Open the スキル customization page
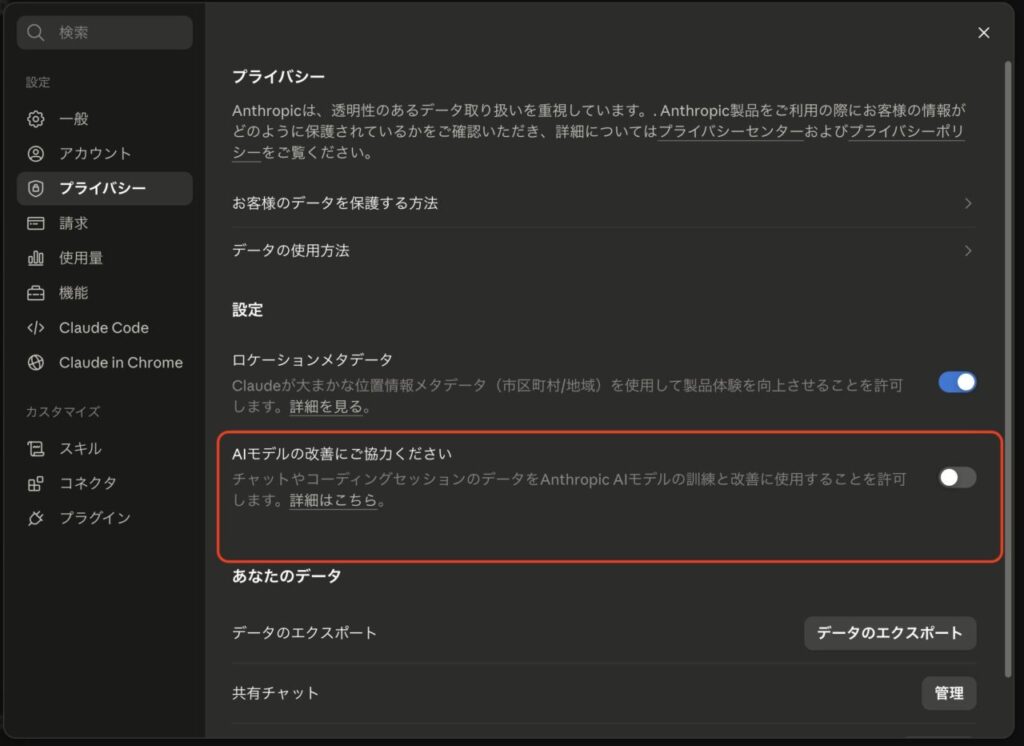This screenshot has height=746, width=1024. coord(104,449)
